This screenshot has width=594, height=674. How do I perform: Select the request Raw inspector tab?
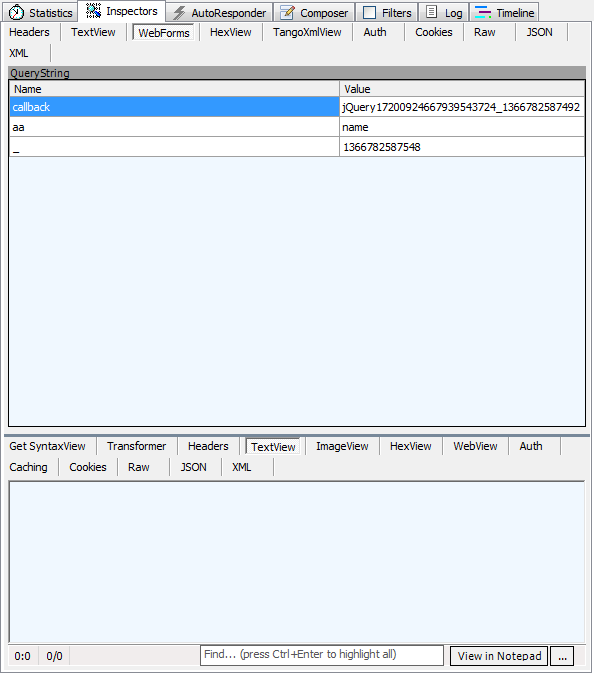coord(484,32)
